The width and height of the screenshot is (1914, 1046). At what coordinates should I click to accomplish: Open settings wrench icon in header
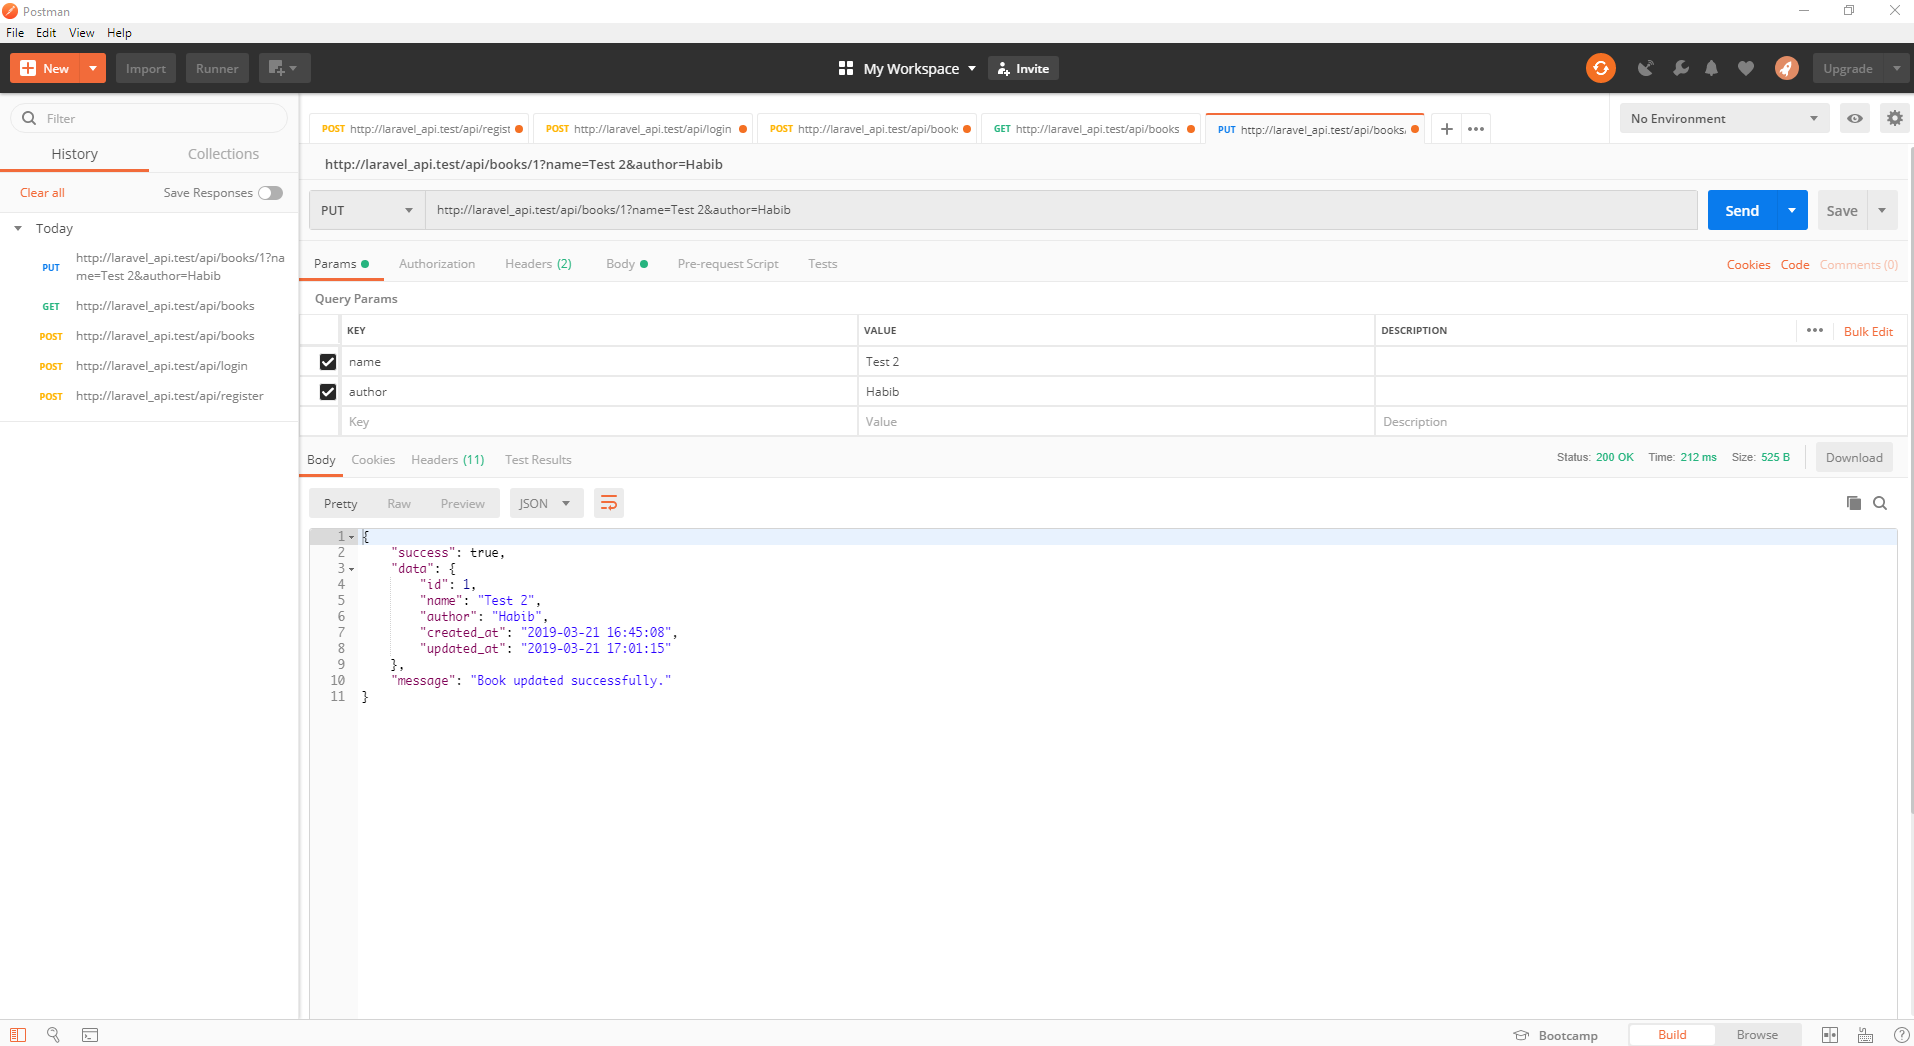(x=1680, y=68)
